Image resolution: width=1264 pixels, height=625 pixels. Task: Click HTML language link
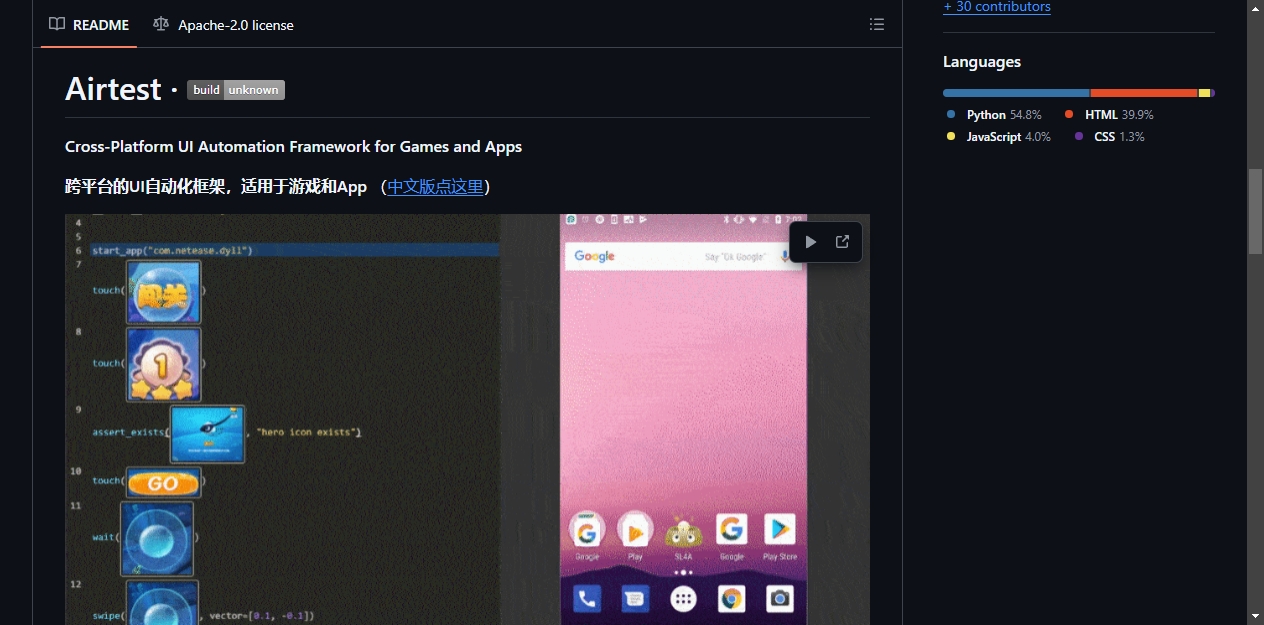click(x=1109, y=115)
